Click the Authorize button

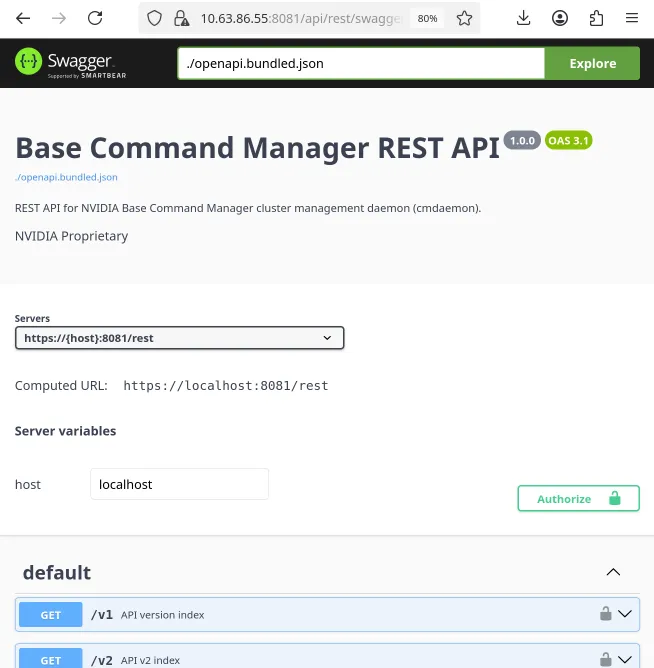click(x=579, y=498)
